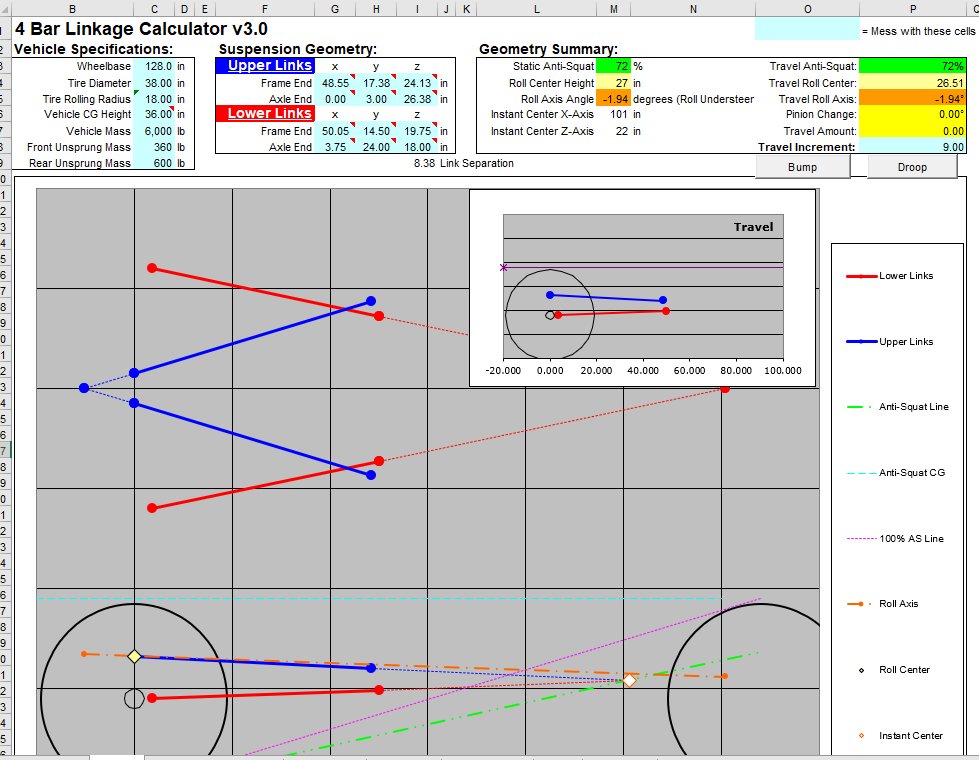The height and width of the screenshot is (760, 979).
Task: Click the Roll Center Height yellow 27 cell
Action: (x=614, y=82)
